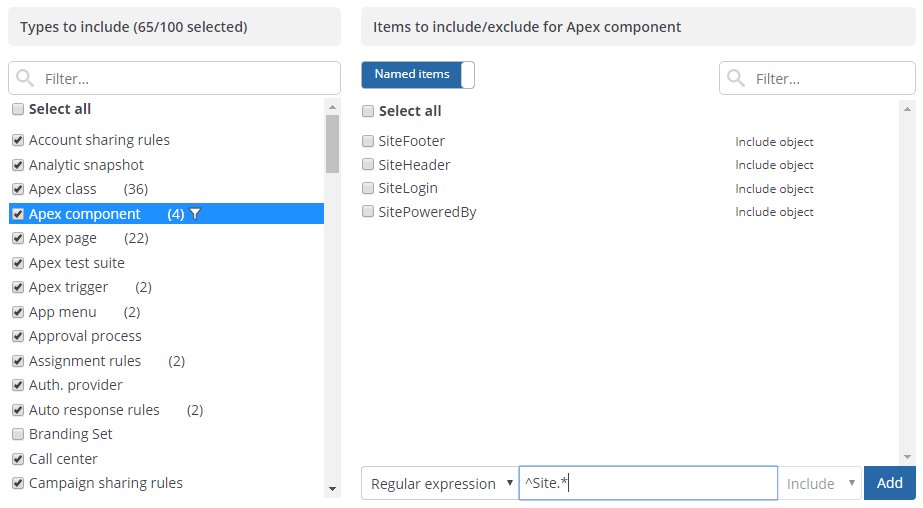Uncheck the Account sharing rules checkbox

18,140
